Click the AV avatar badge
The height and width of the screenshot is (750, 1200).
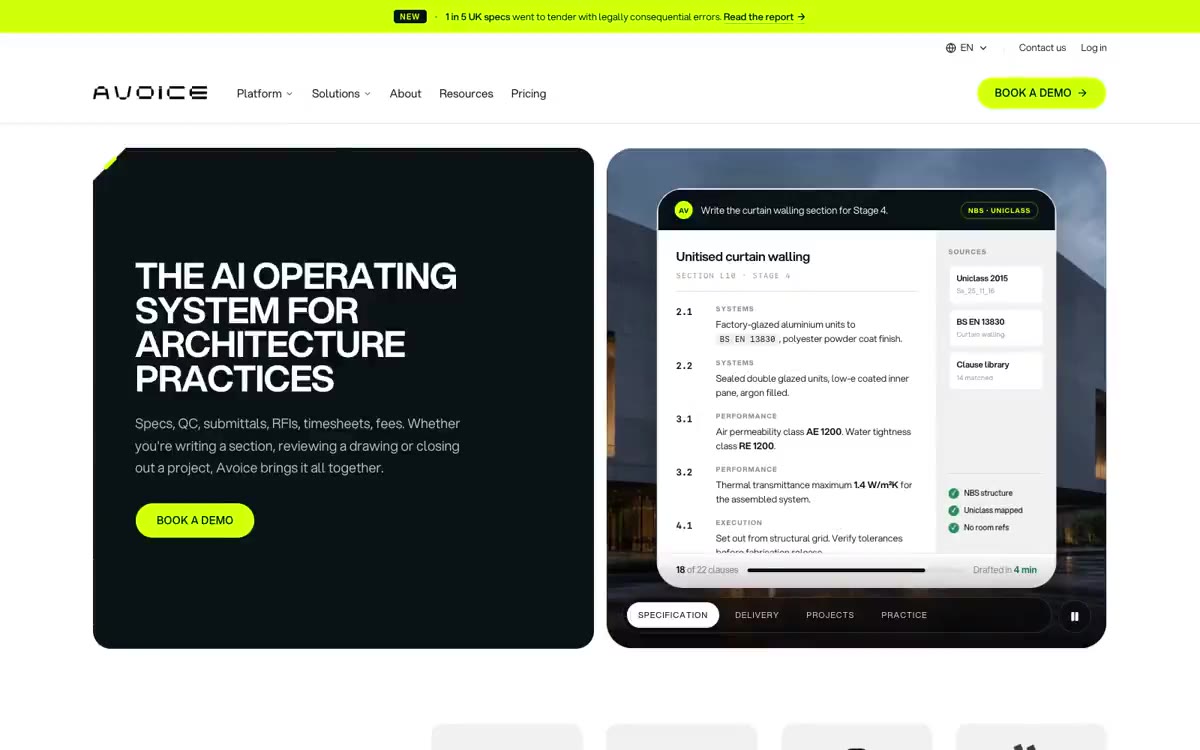pyautogui.click(x=684, y=210)
